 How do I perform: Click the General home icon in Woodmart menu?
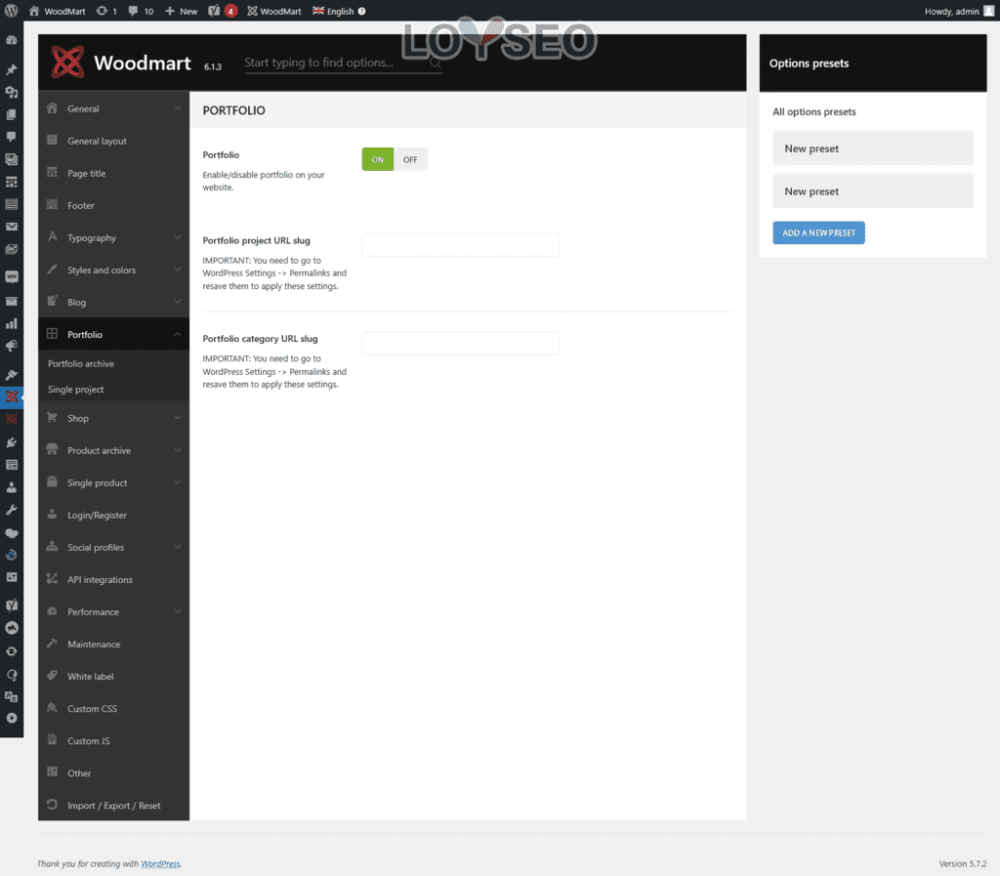[52, 108]
